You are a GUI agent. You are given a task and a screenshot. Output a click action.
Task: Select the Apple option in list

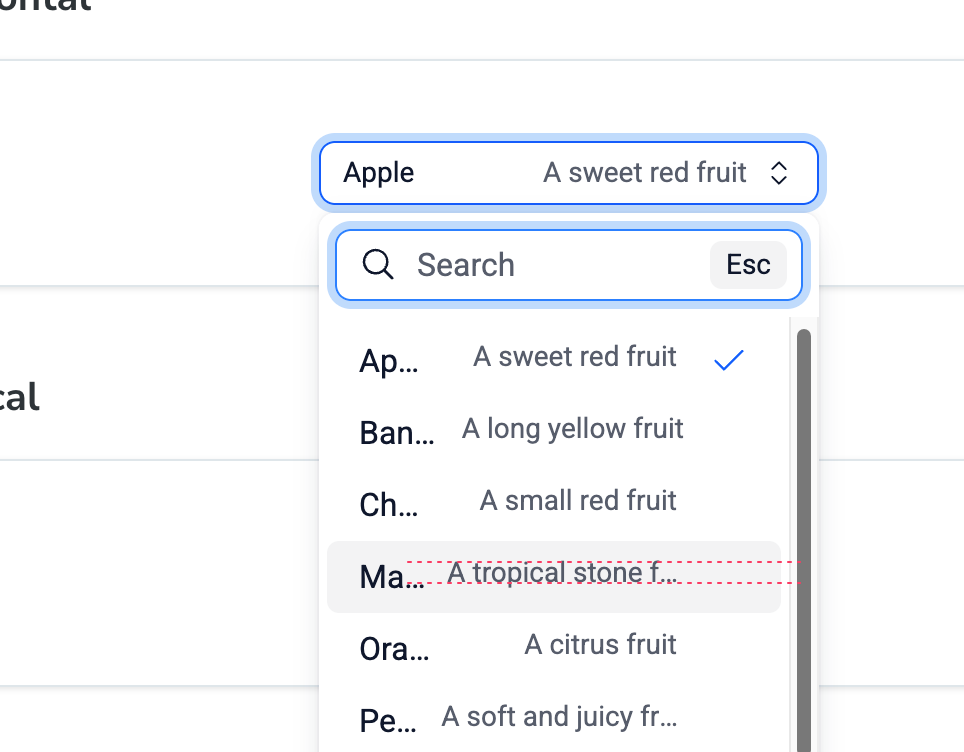click(x=553, y=360)
